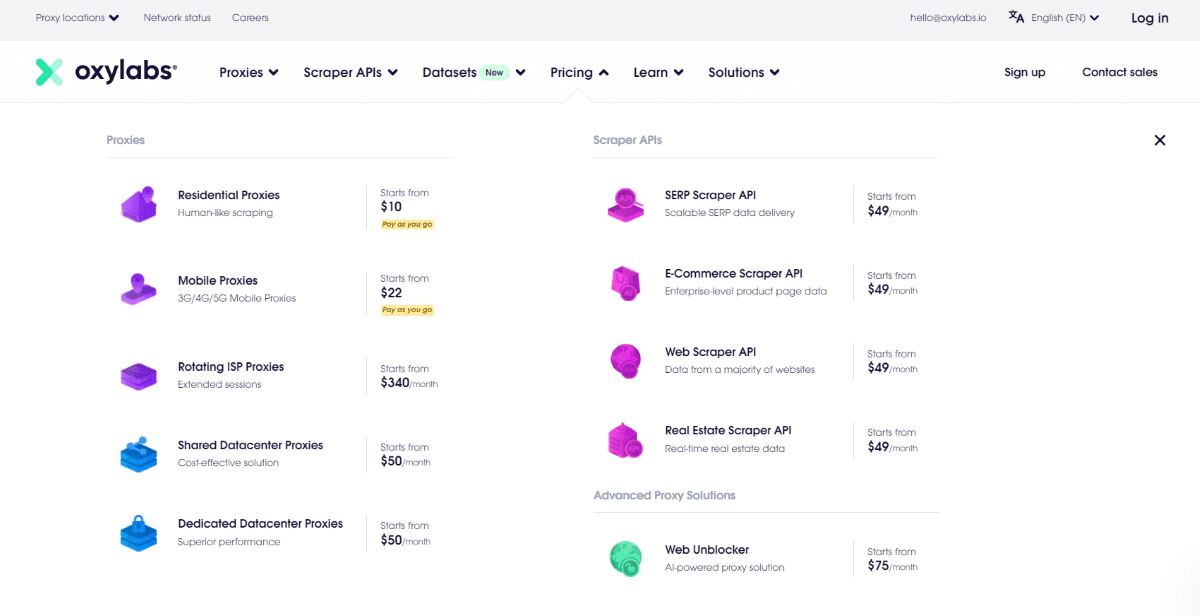Click the Oxylabs logo
The width and height of the screenshot is (1200, 616).
(106, 72)
